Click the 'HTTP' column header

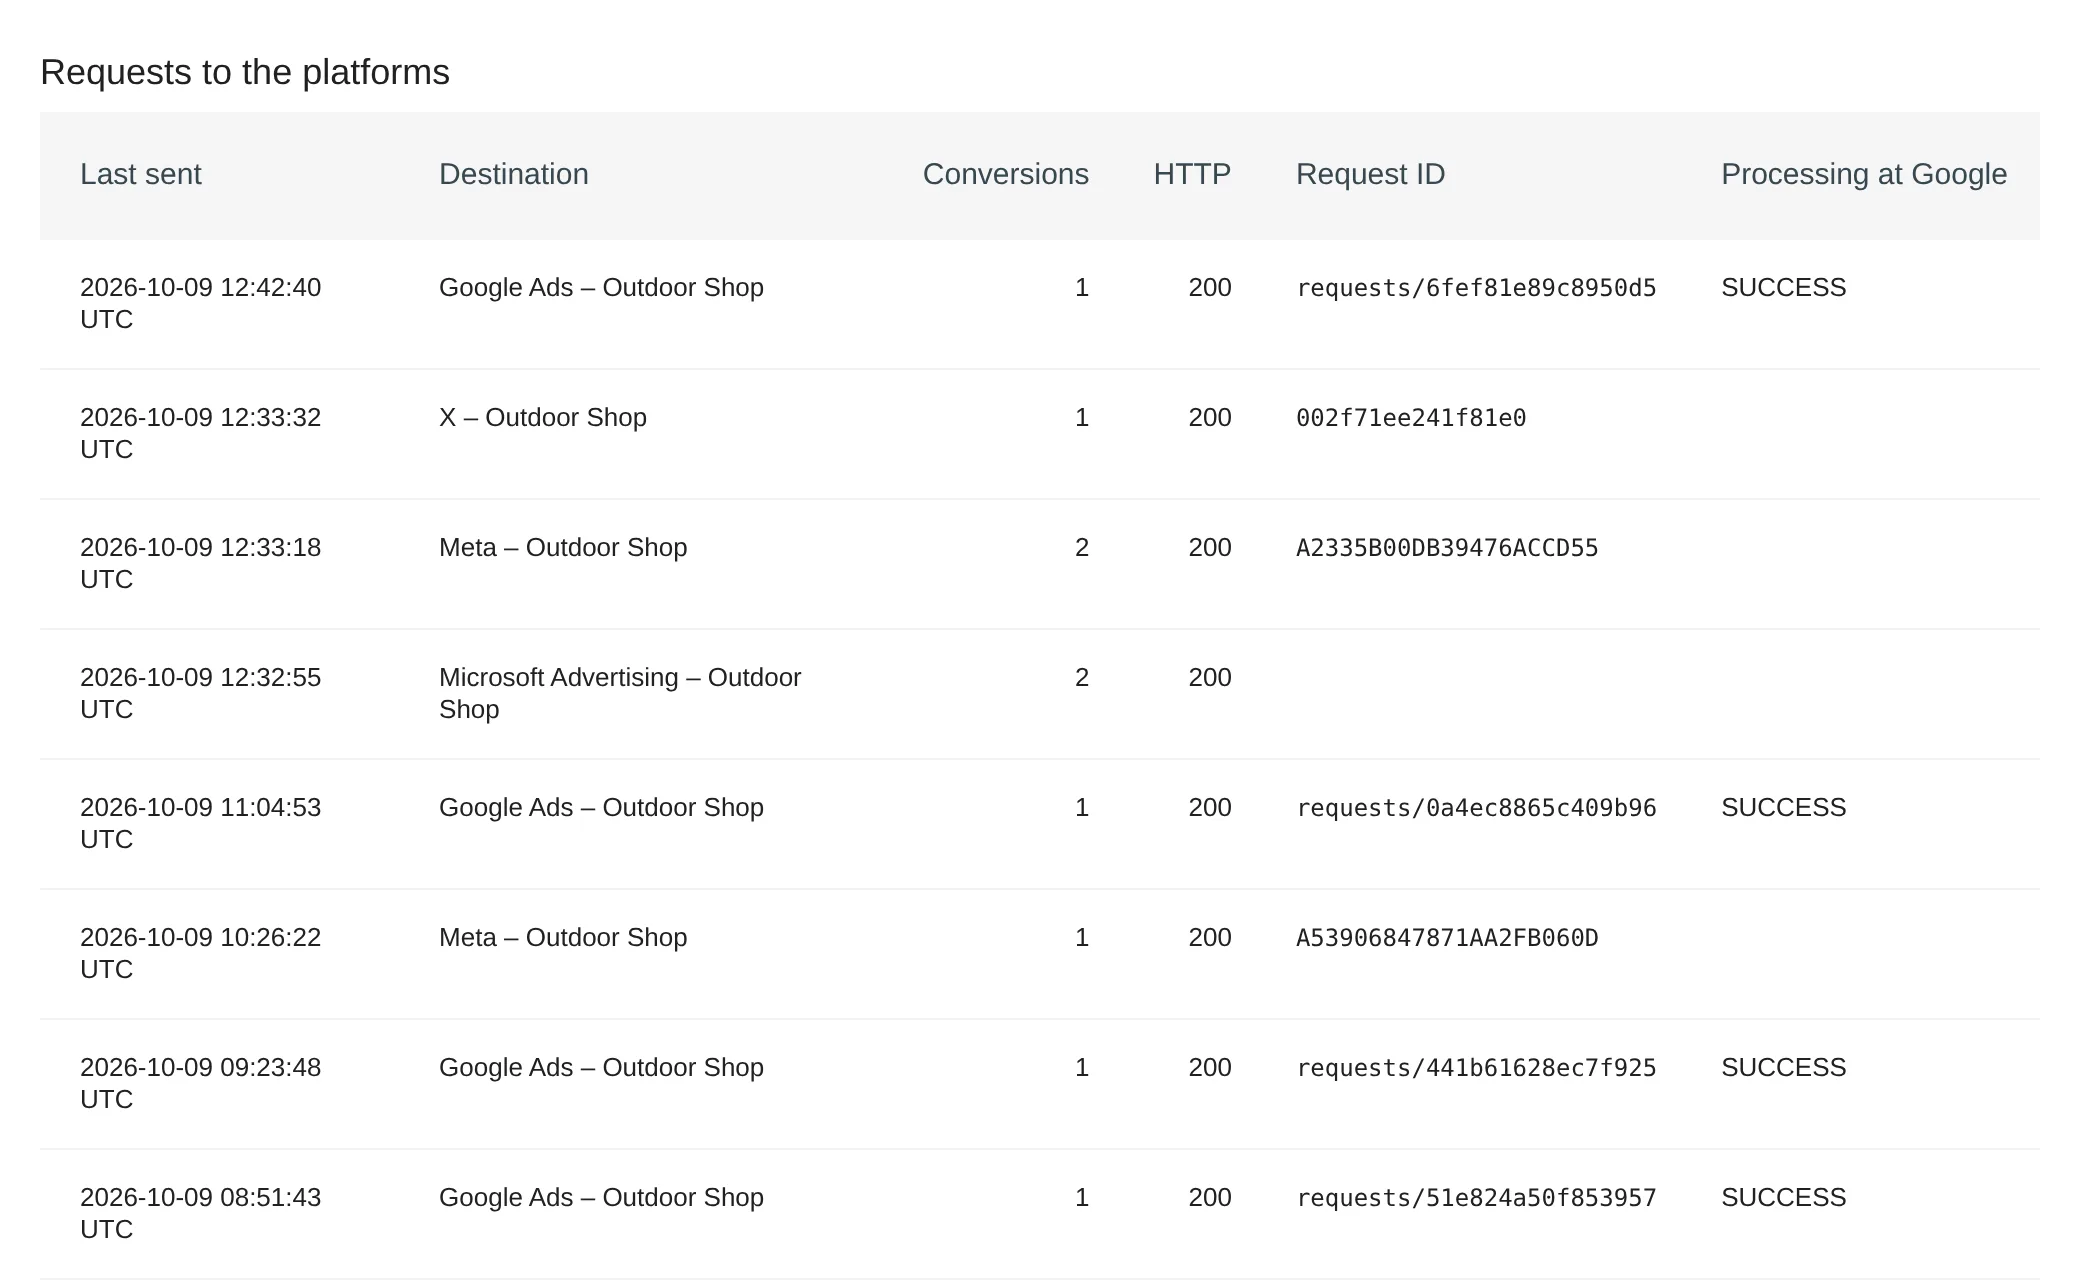click(x=1192, y=174)
